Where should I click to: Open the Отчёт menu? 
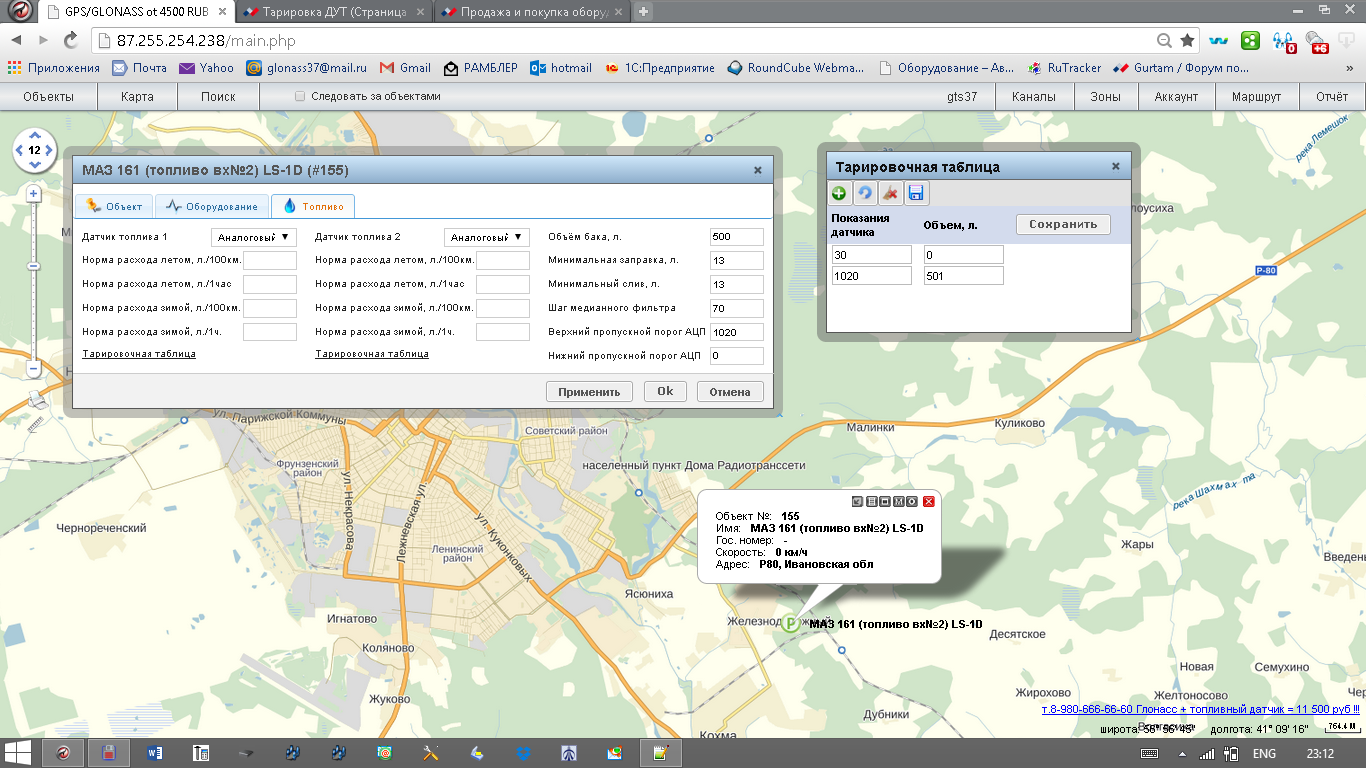point(1331,97)
